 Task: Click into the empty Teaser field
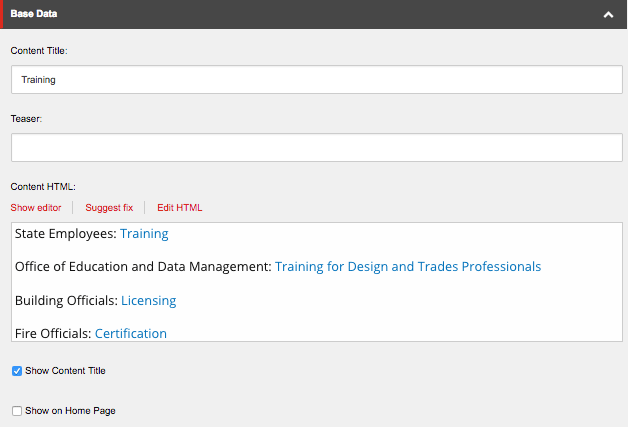coord(316,148)
